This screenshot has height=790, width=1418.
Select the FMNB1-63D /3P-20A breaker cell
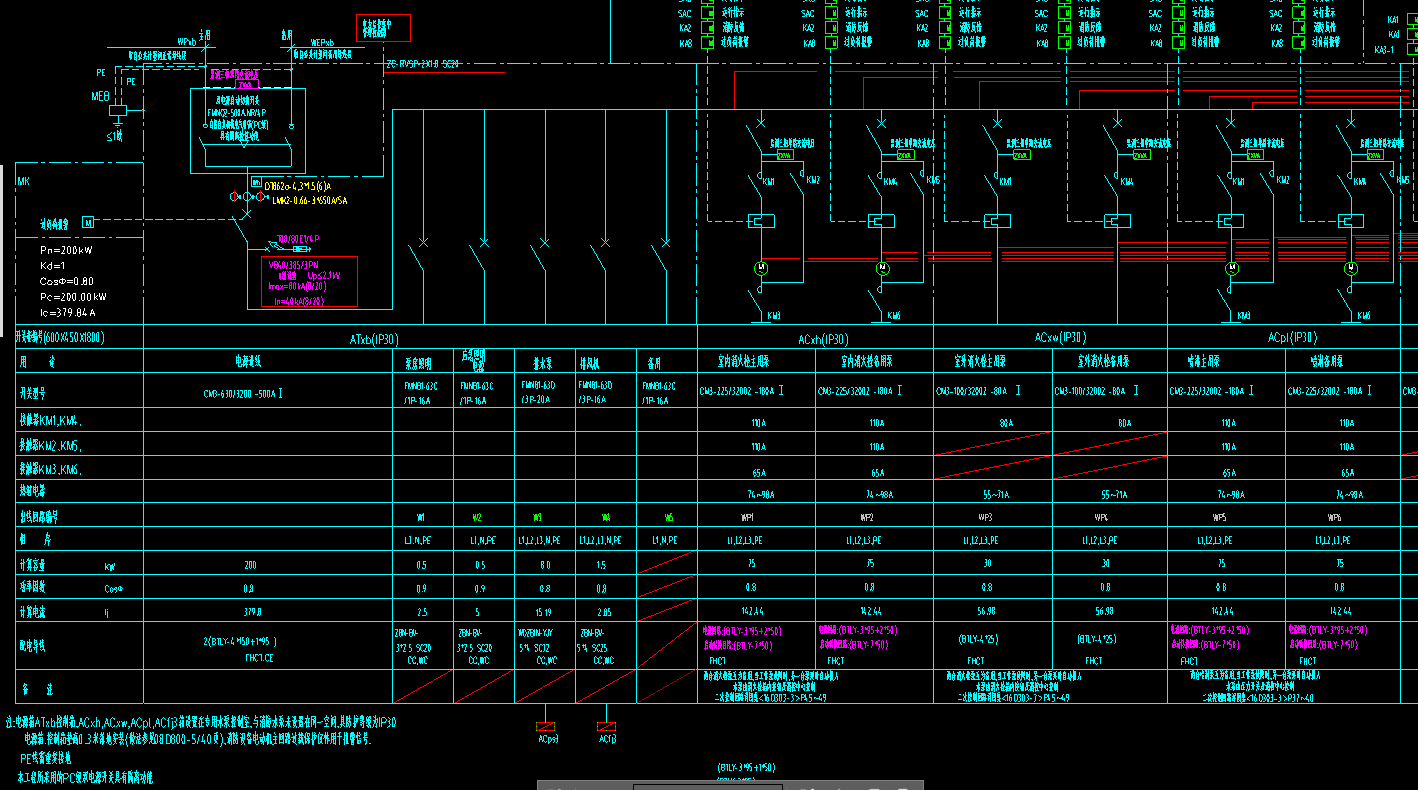coord(538,392)
